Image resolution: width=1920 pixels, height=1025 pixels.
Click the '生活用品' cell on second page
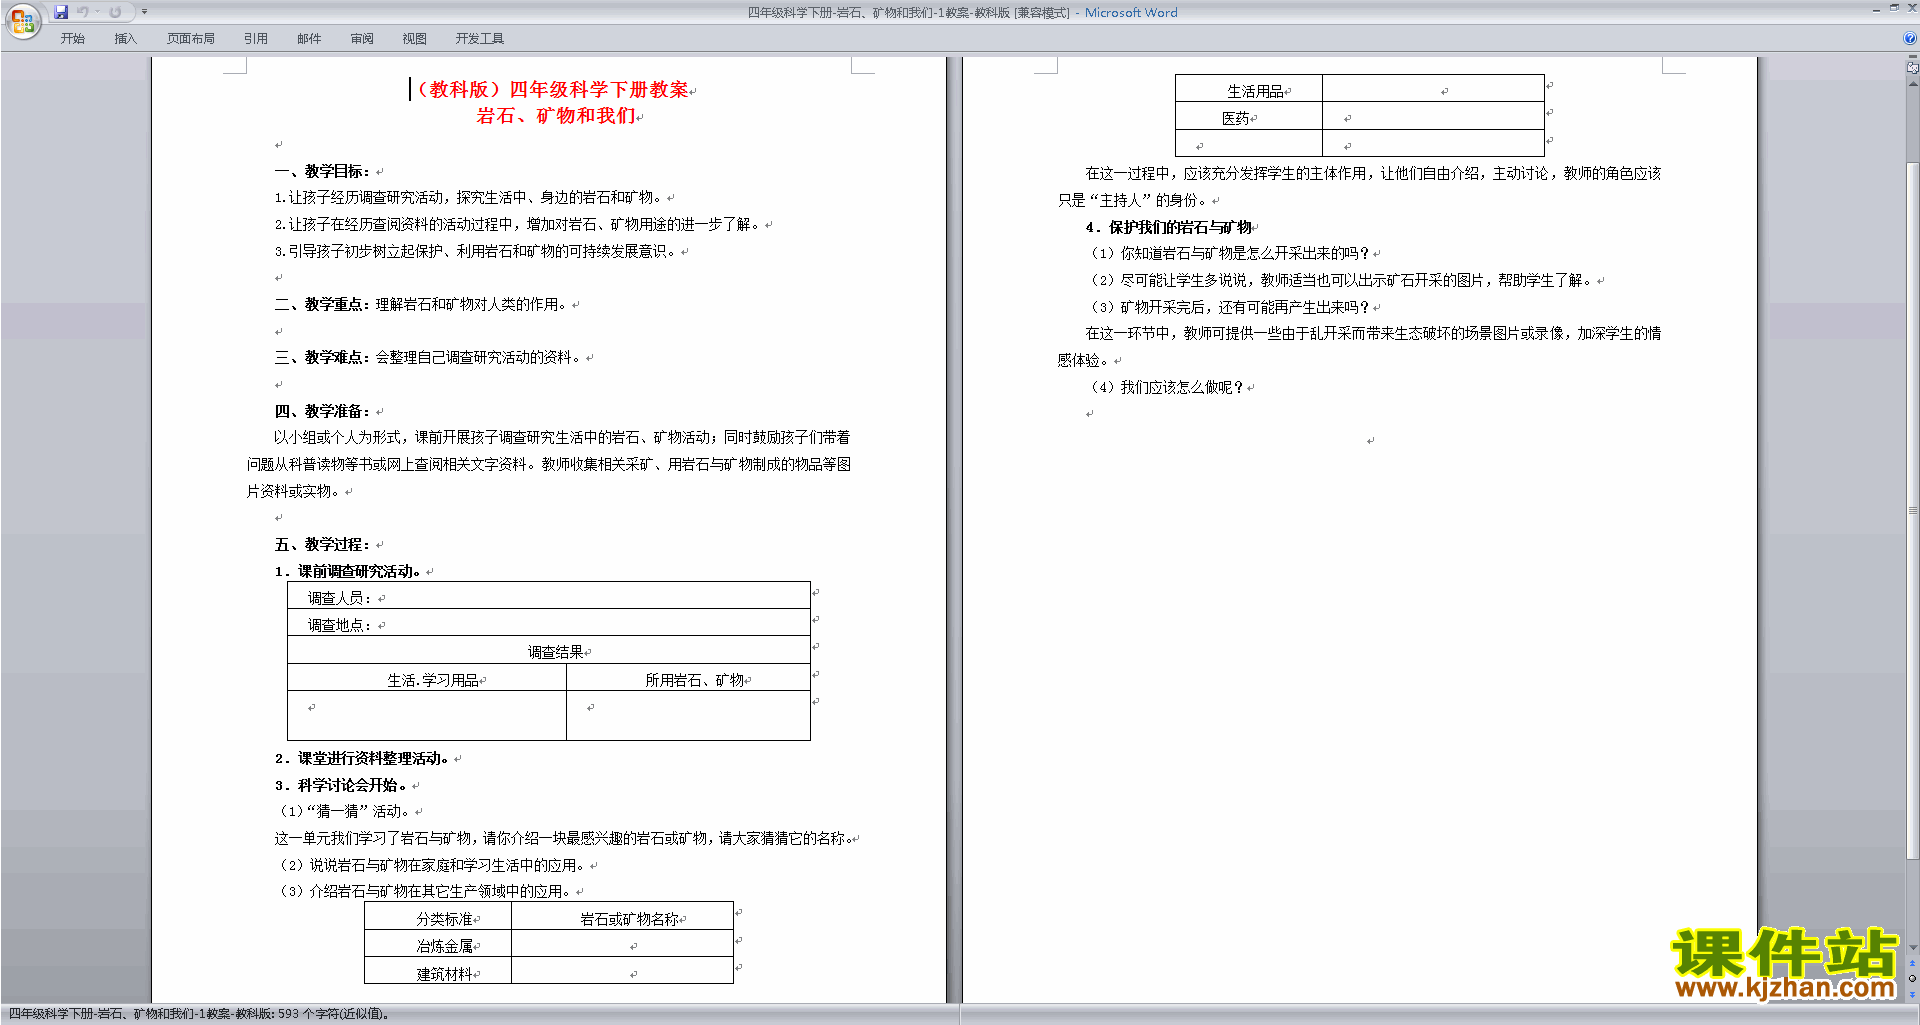(x=1249, y=89)
